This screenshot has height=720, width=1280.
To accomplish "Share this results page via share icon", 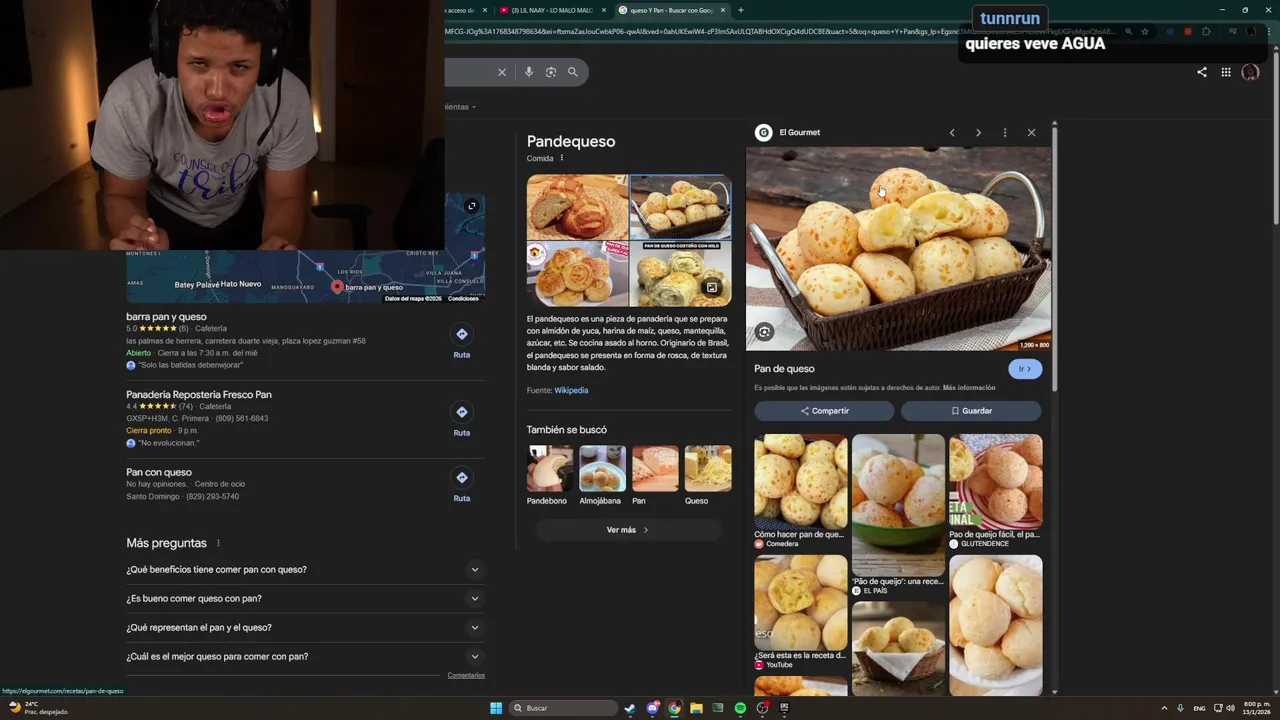I will pos(1202,72).
